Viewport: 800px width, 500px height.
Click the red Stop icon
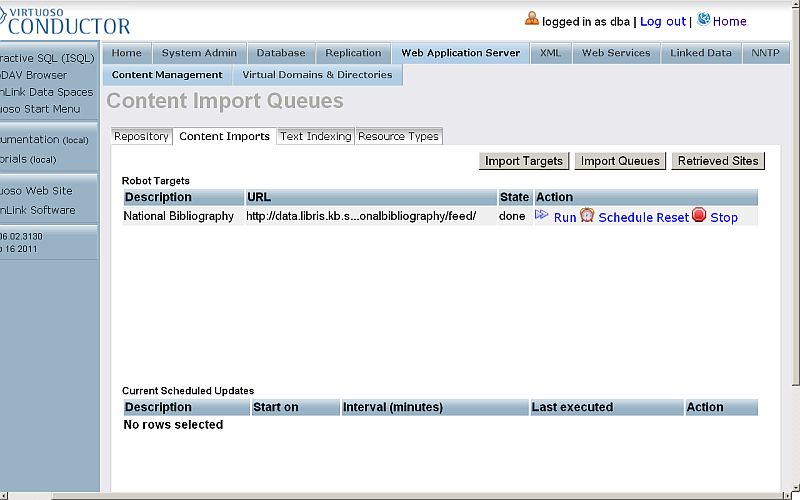pyautogui.click(x=699, y=215)
